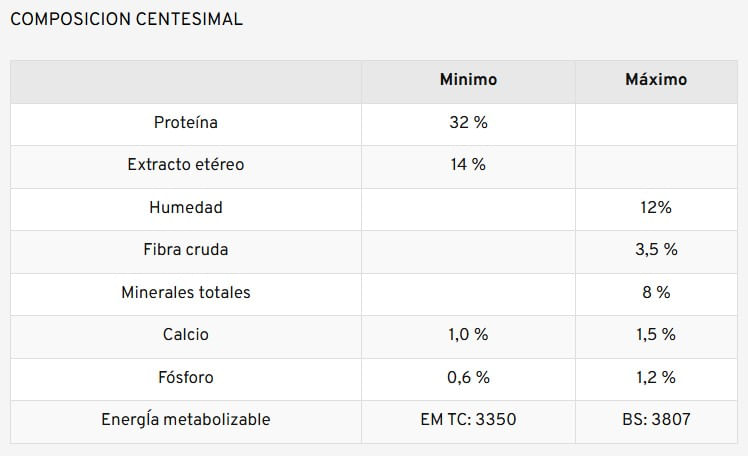Screen dimensions: 748x456
Task: Click the Calcio 1,5 % maximum value
Action: (656, 335)
